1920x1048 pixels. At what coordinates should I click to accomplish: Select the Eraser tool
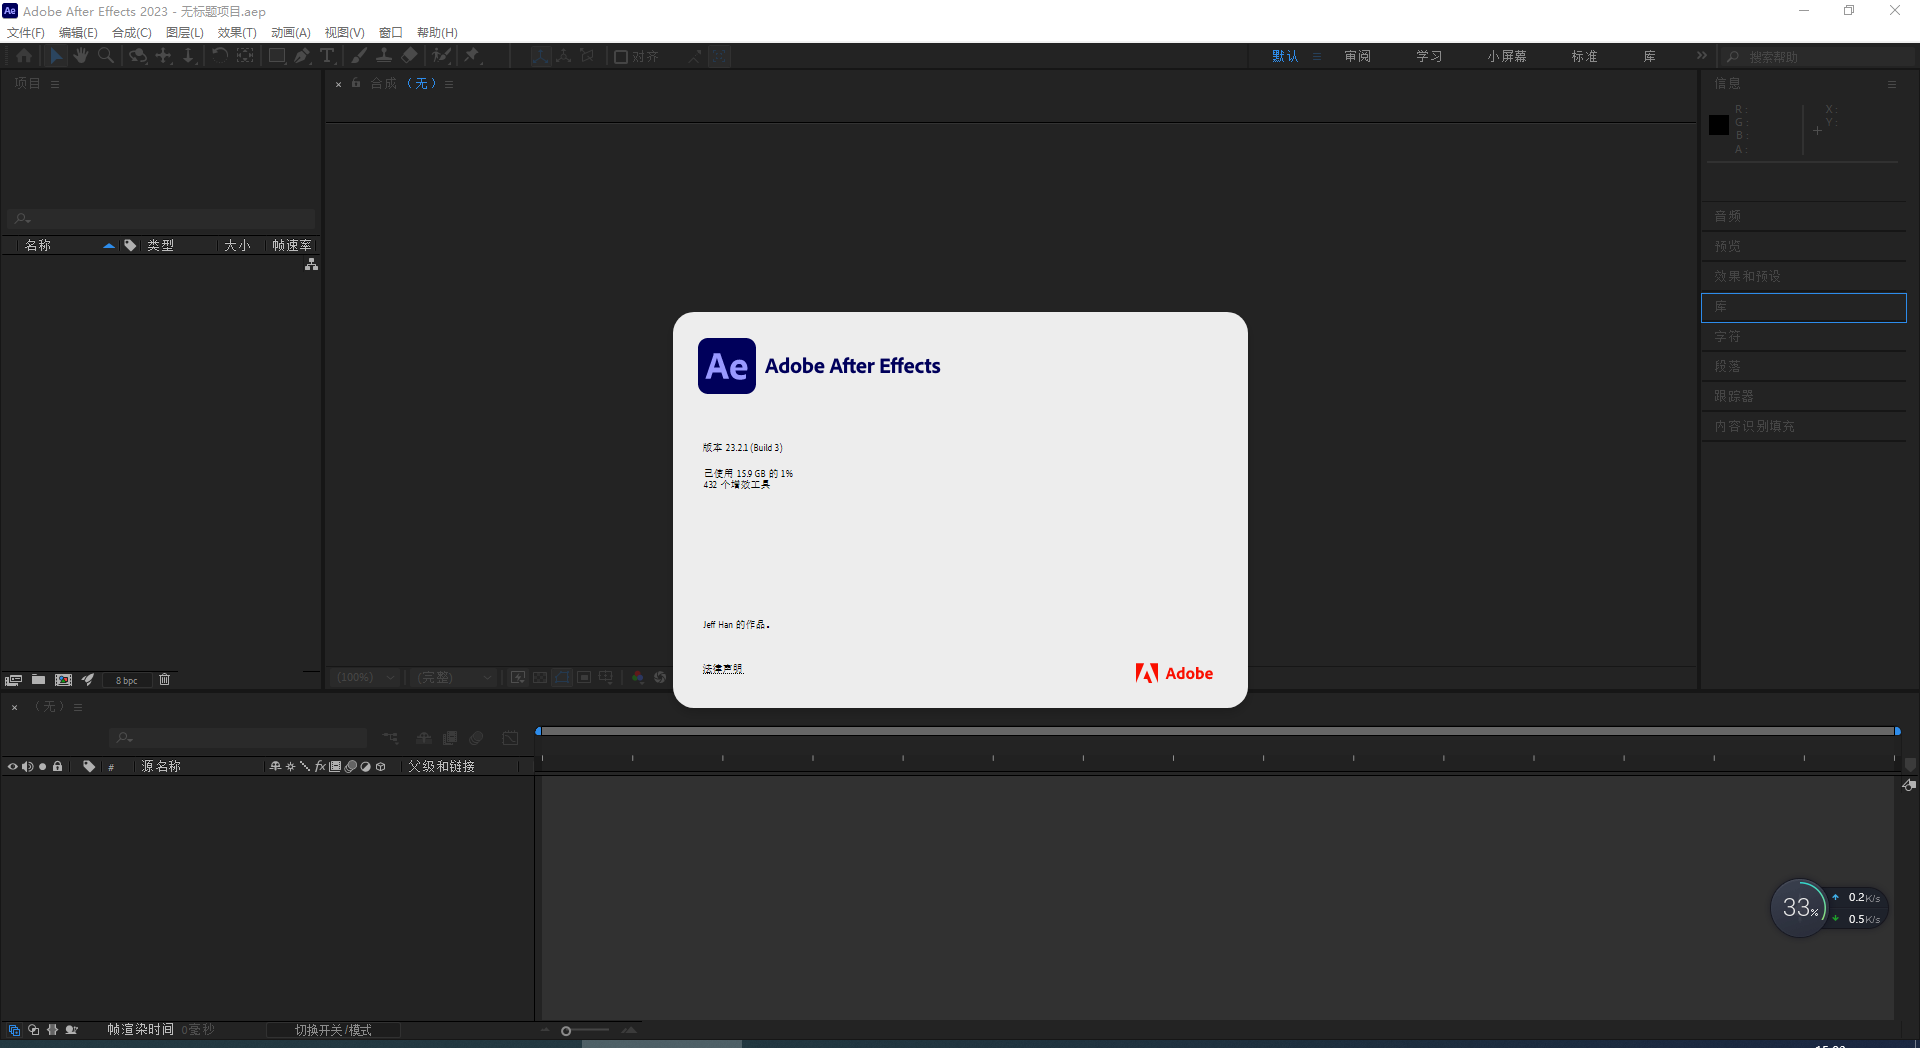point(410,56)
